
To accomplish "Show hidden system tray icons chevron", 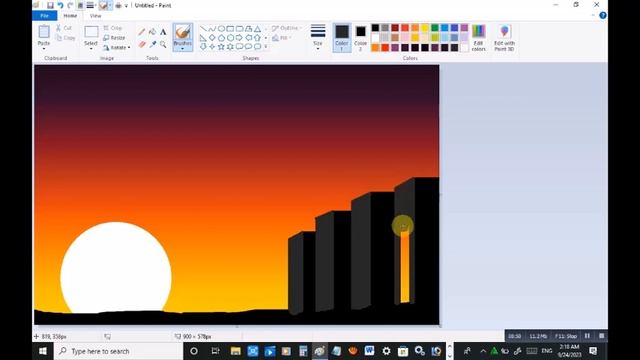I will click(x=483, y=351).
